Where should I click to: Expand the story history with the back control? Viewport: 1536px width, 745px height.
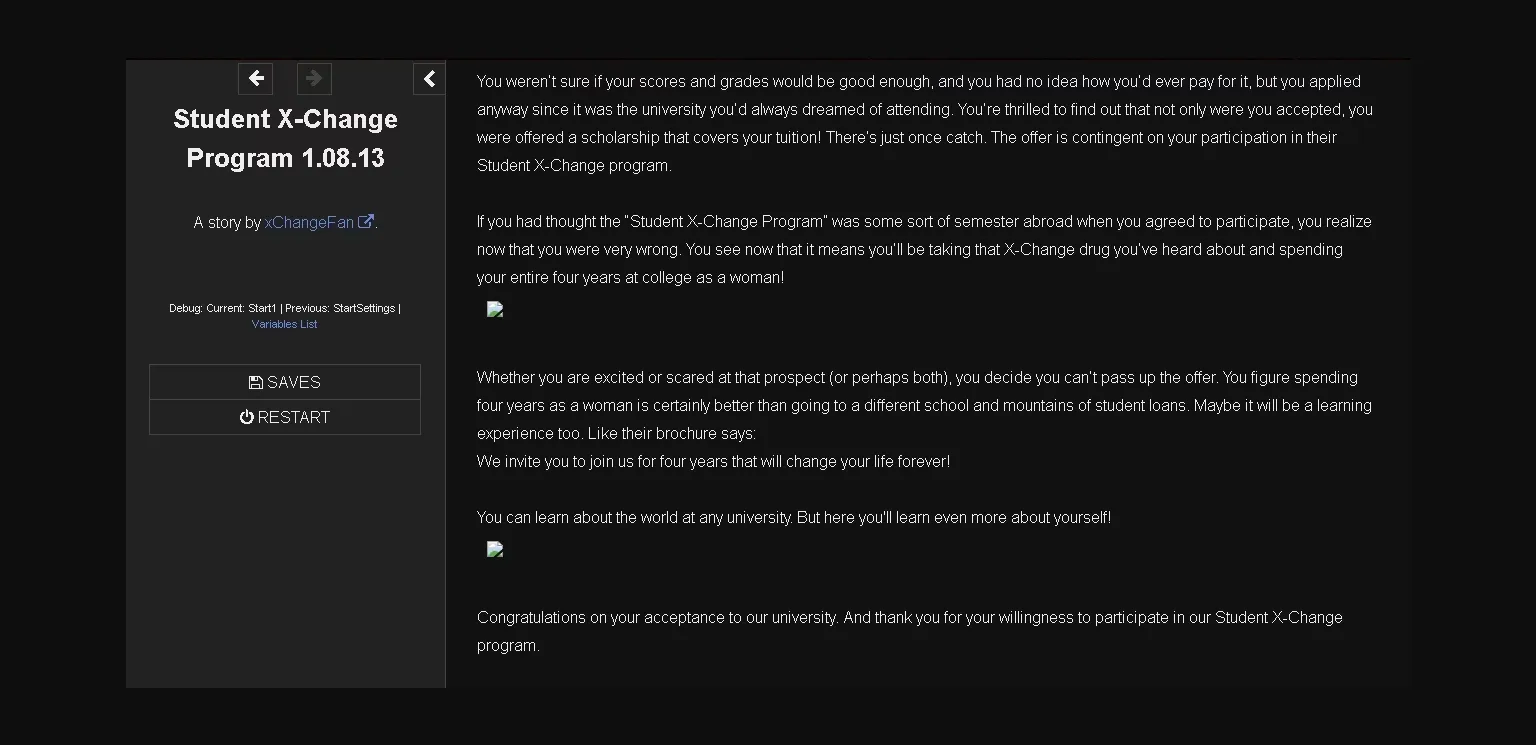point(255,78)
